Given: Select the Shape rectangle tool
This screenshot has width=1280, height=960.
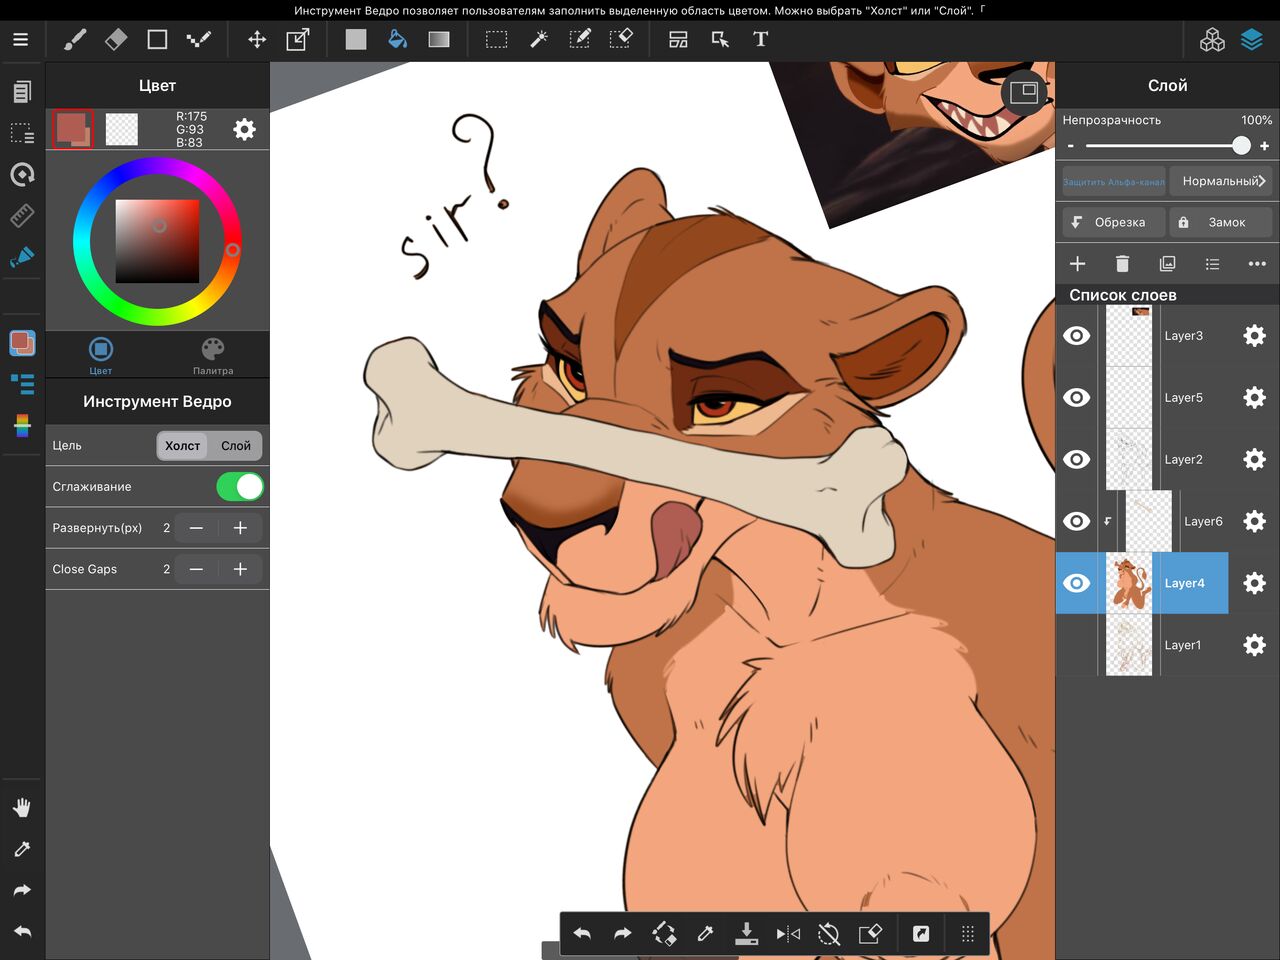Looking at the screenshot, I should [157, 39].
